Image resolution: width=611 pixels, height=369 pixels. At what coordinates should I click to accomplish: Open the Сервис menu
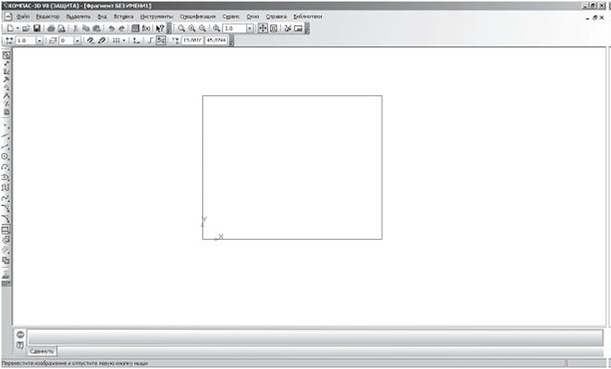(231, 17)
